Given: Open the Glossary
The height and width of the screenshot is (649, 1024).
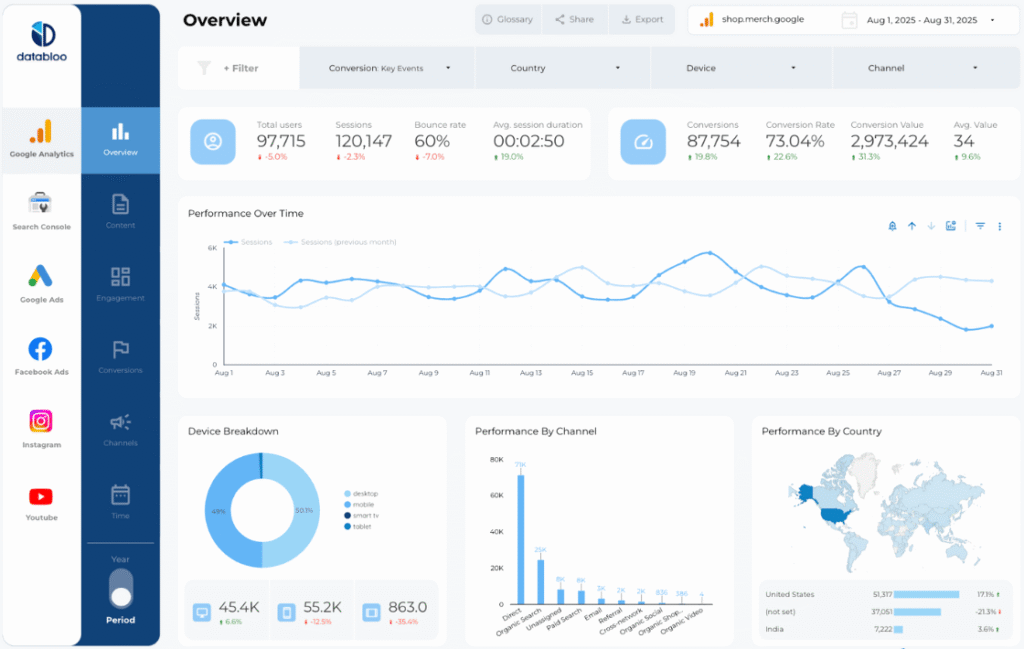Looking at the screenshot, I should [x=506, y=19].
